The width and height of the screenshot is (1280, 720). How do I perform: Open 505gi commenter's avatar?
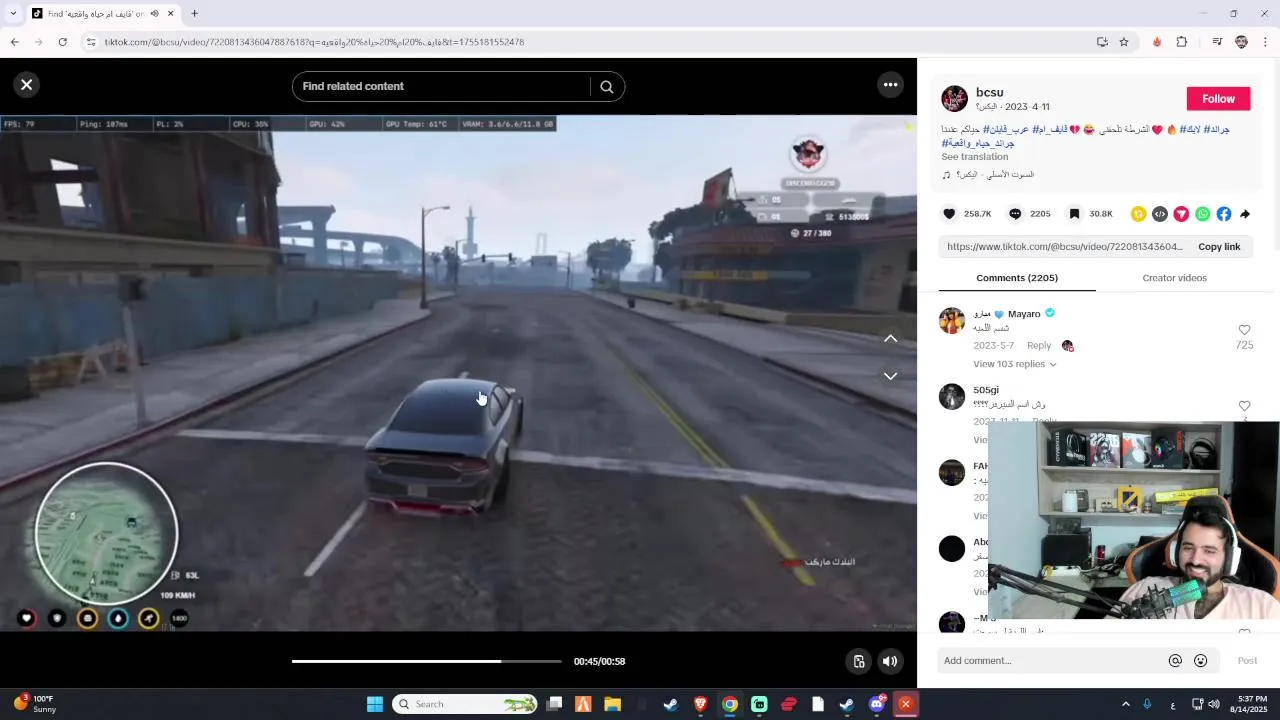952,396
